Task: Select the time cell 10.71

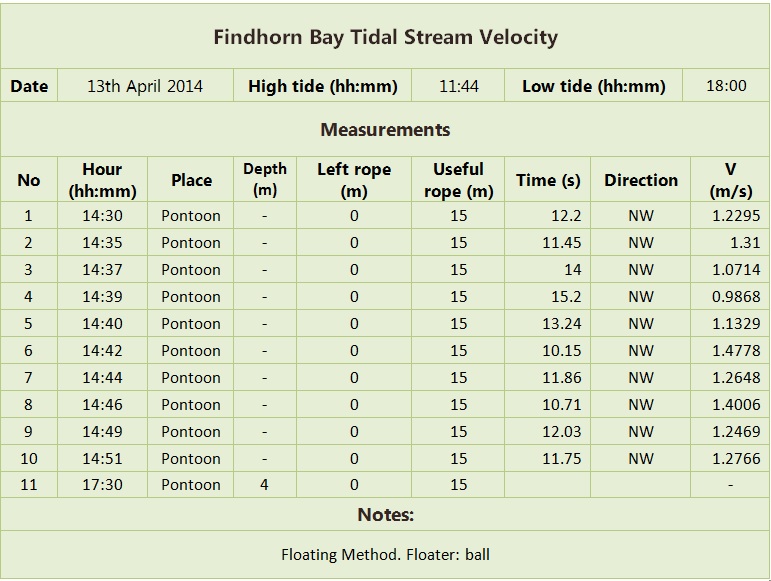Action: (x=562, y=405)
